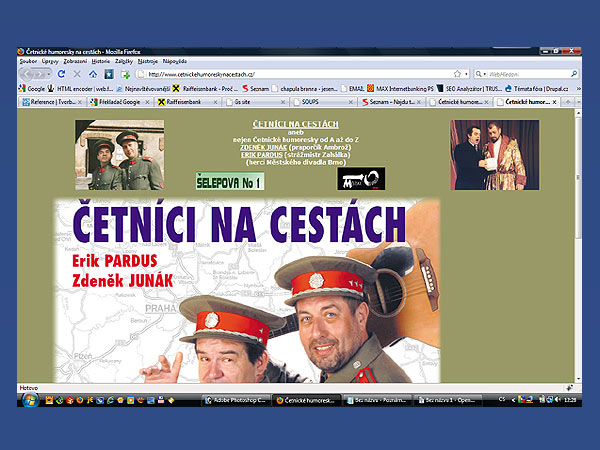Click the theatre stage photo thumbnail
Image resolution: width=600 pixels, height=450 pixels.
click(495, 155)
